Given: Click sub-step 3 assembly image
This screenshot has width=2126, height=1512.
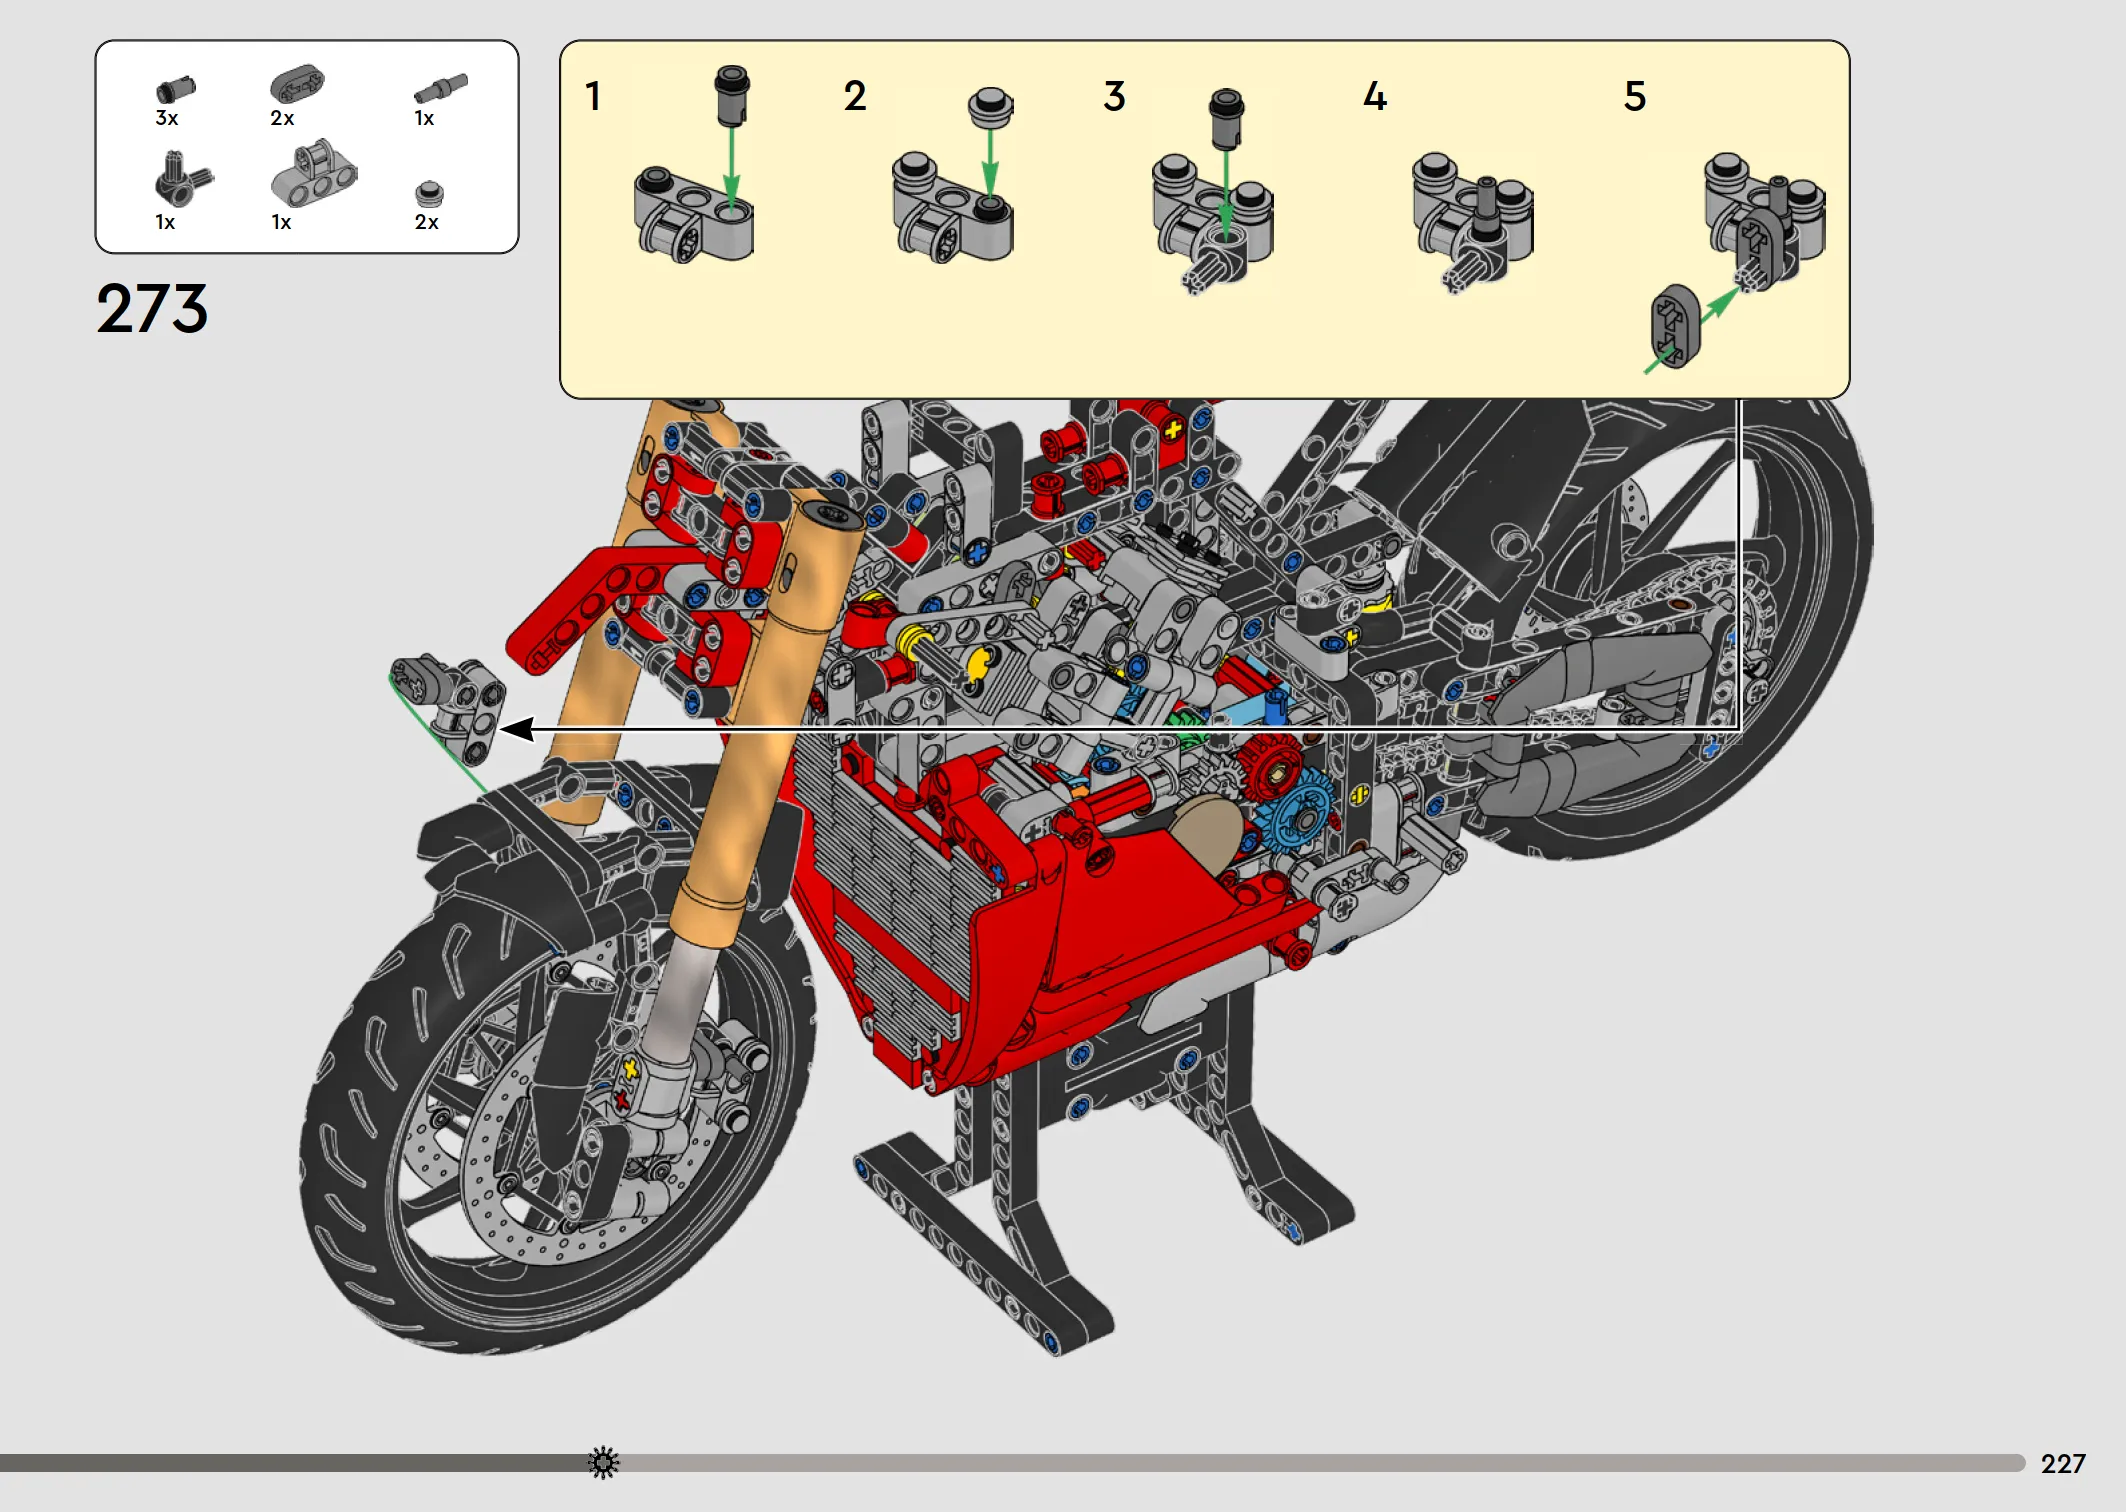Looking at the screenshot, I should (x=1213, y=190).
